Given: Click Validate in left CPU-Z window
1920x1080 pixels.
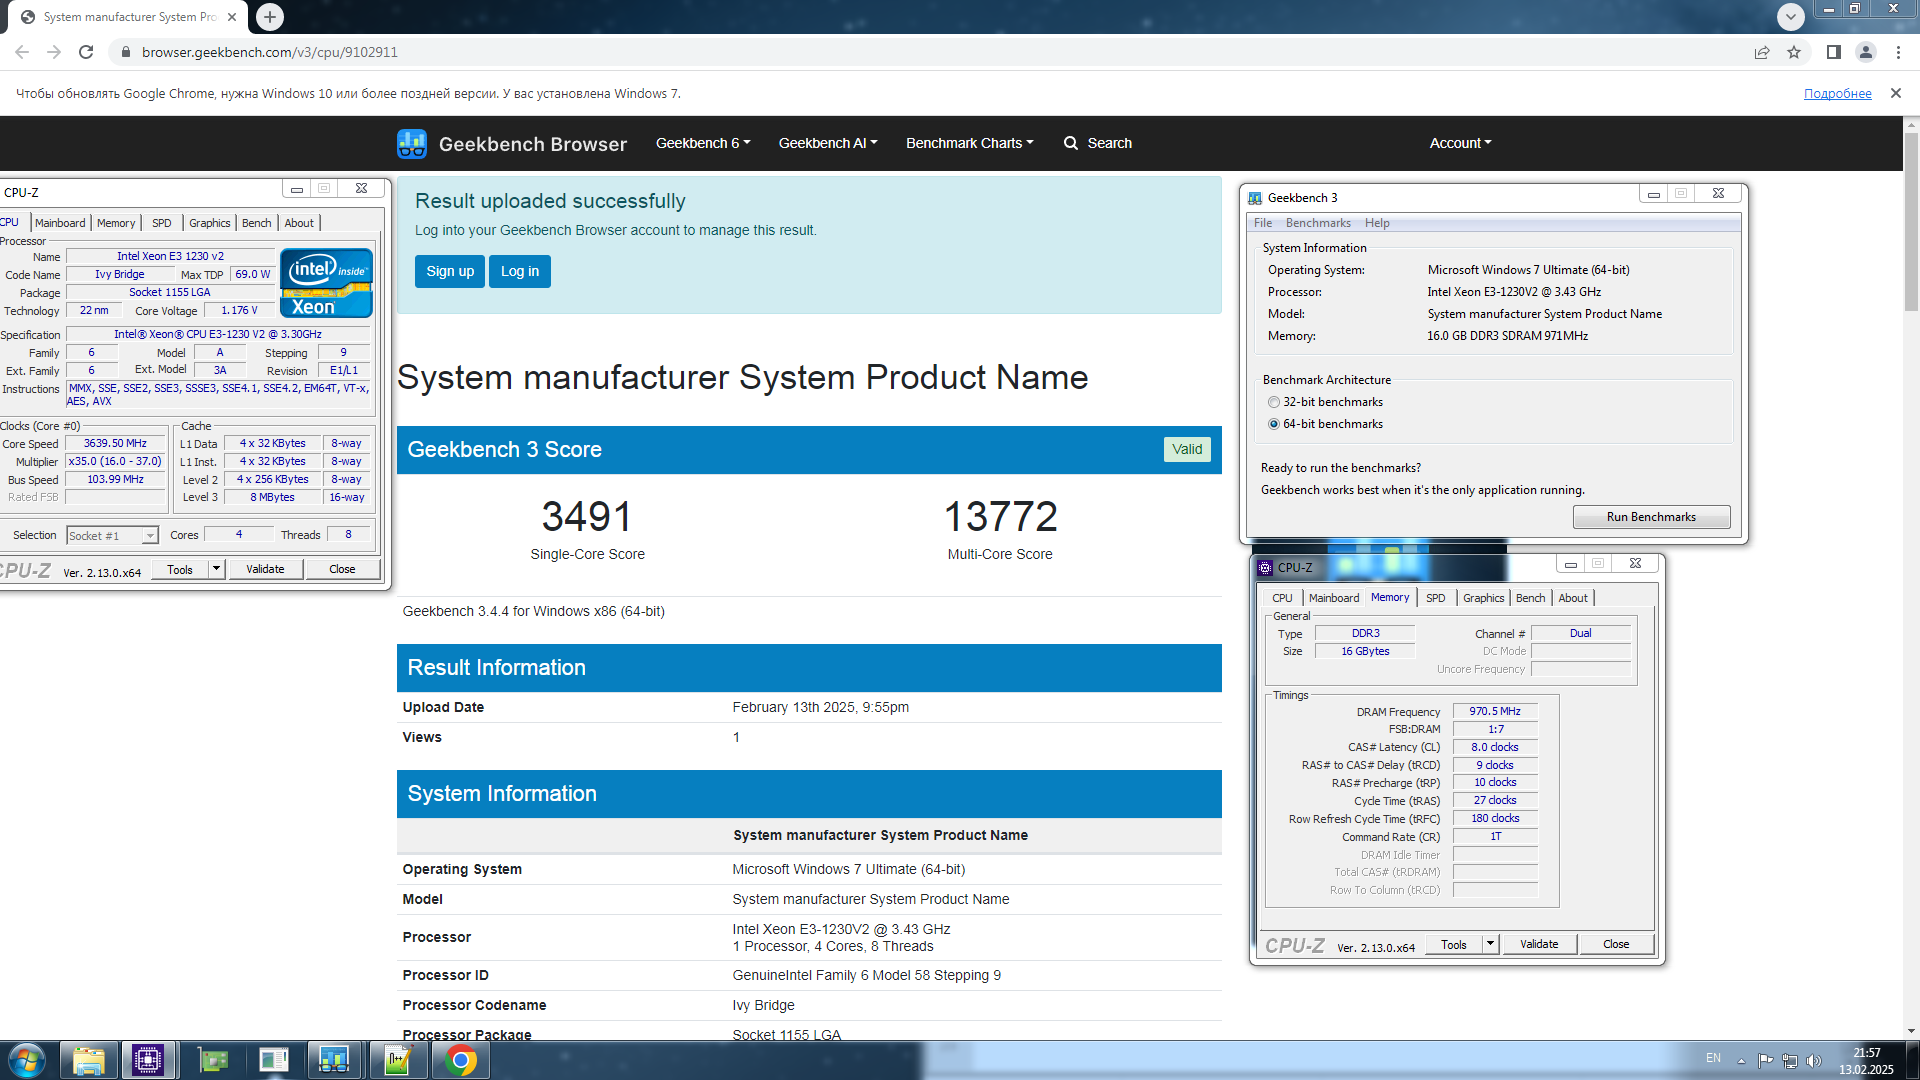Looking at the screenshot, I should coord(265,569).
